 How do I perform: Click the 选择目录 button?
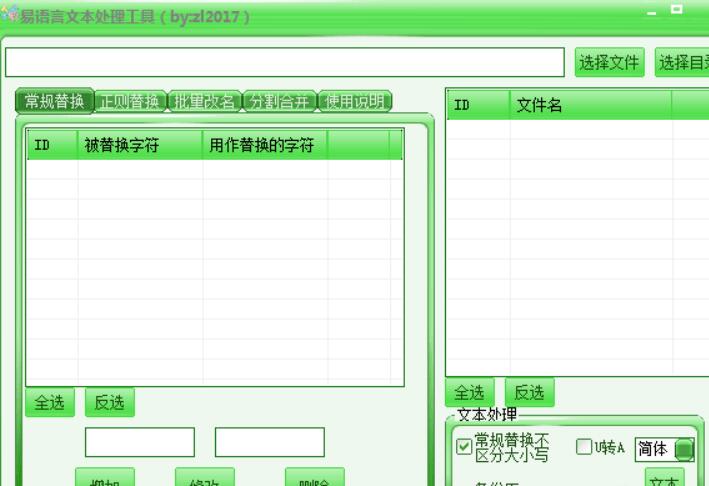[682, 62]
